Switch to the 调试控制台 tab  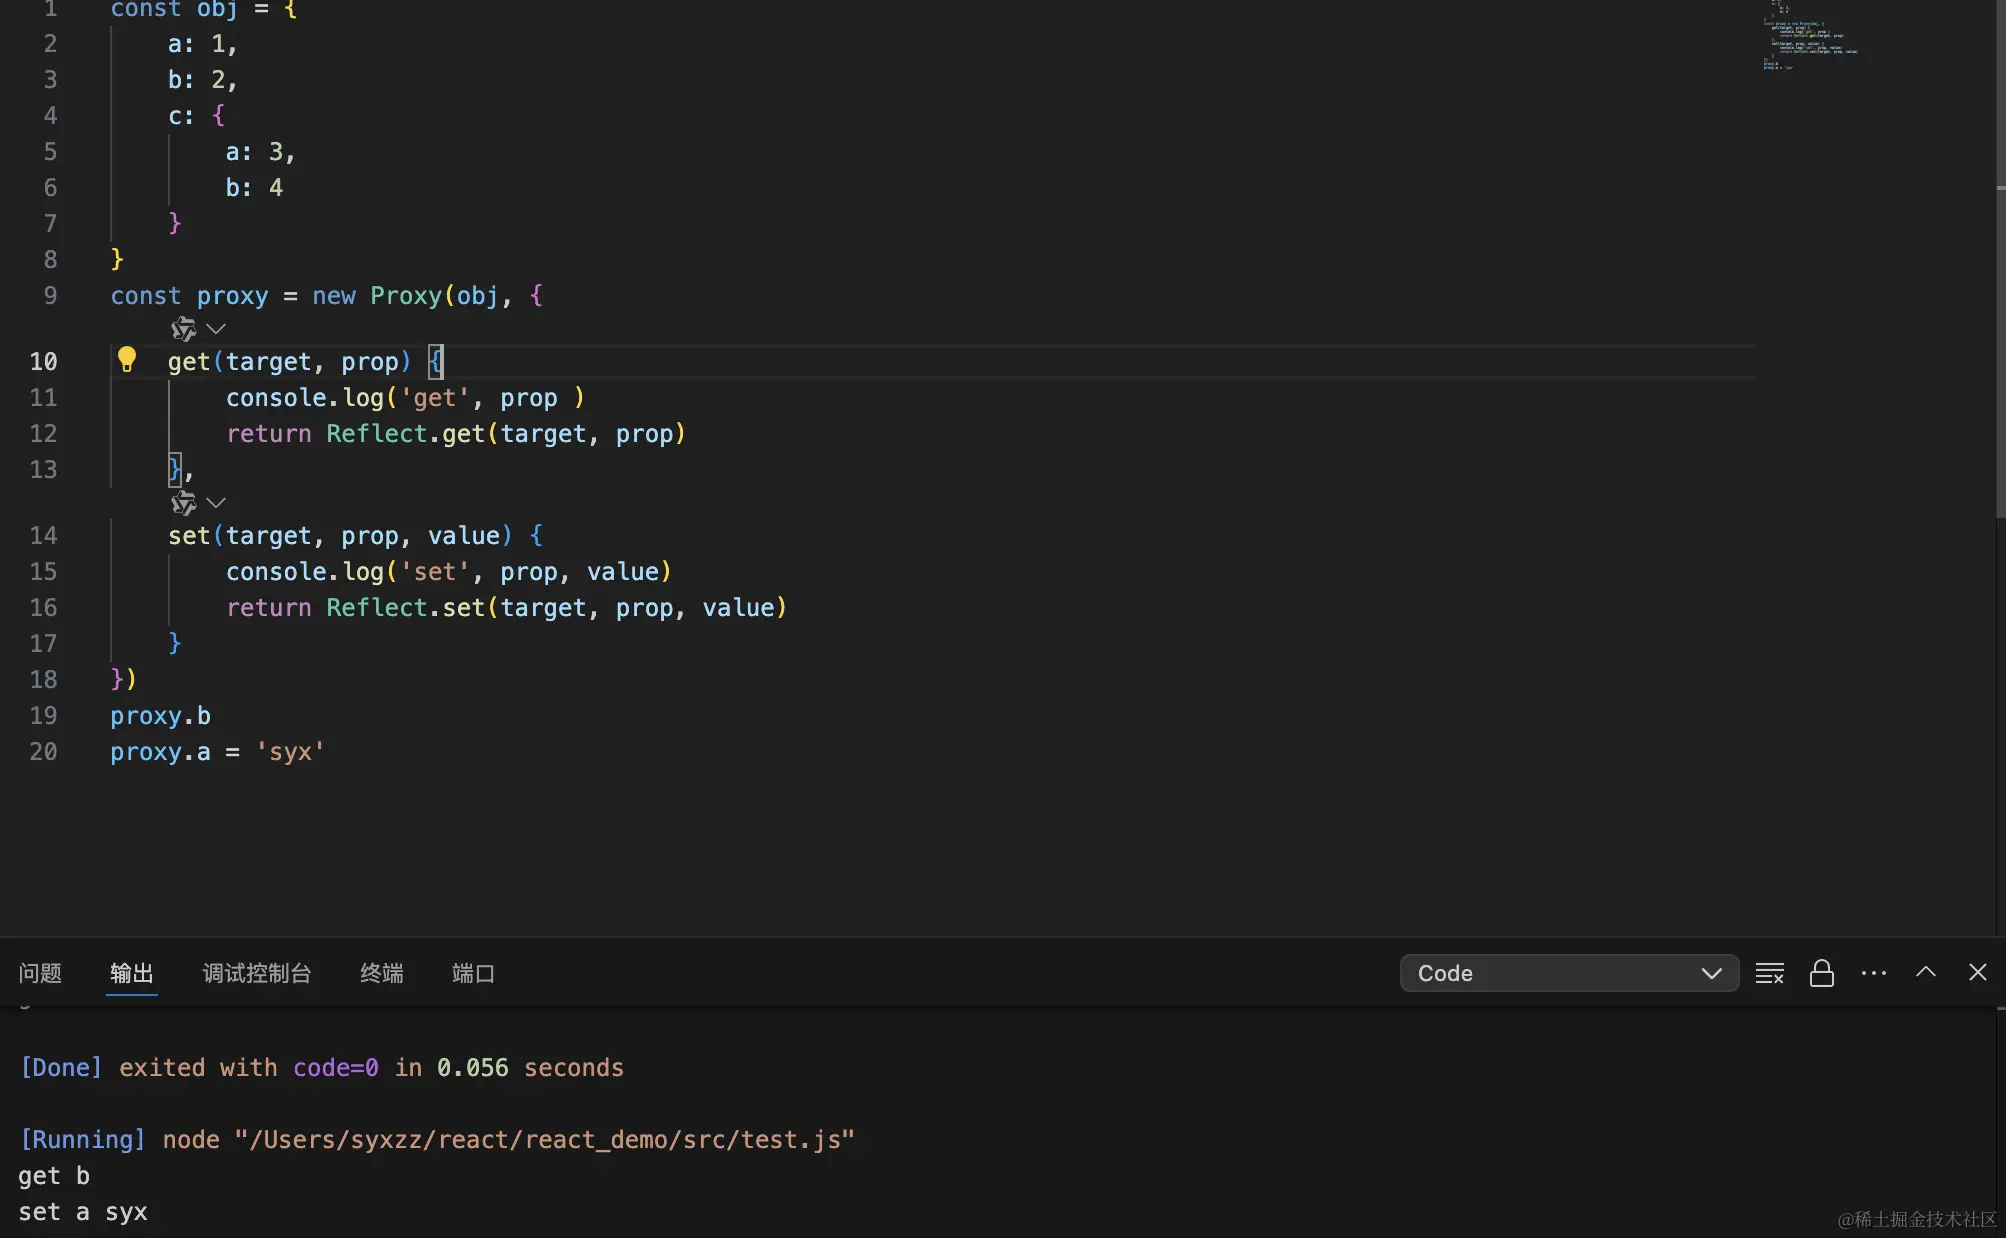[257, 973]
